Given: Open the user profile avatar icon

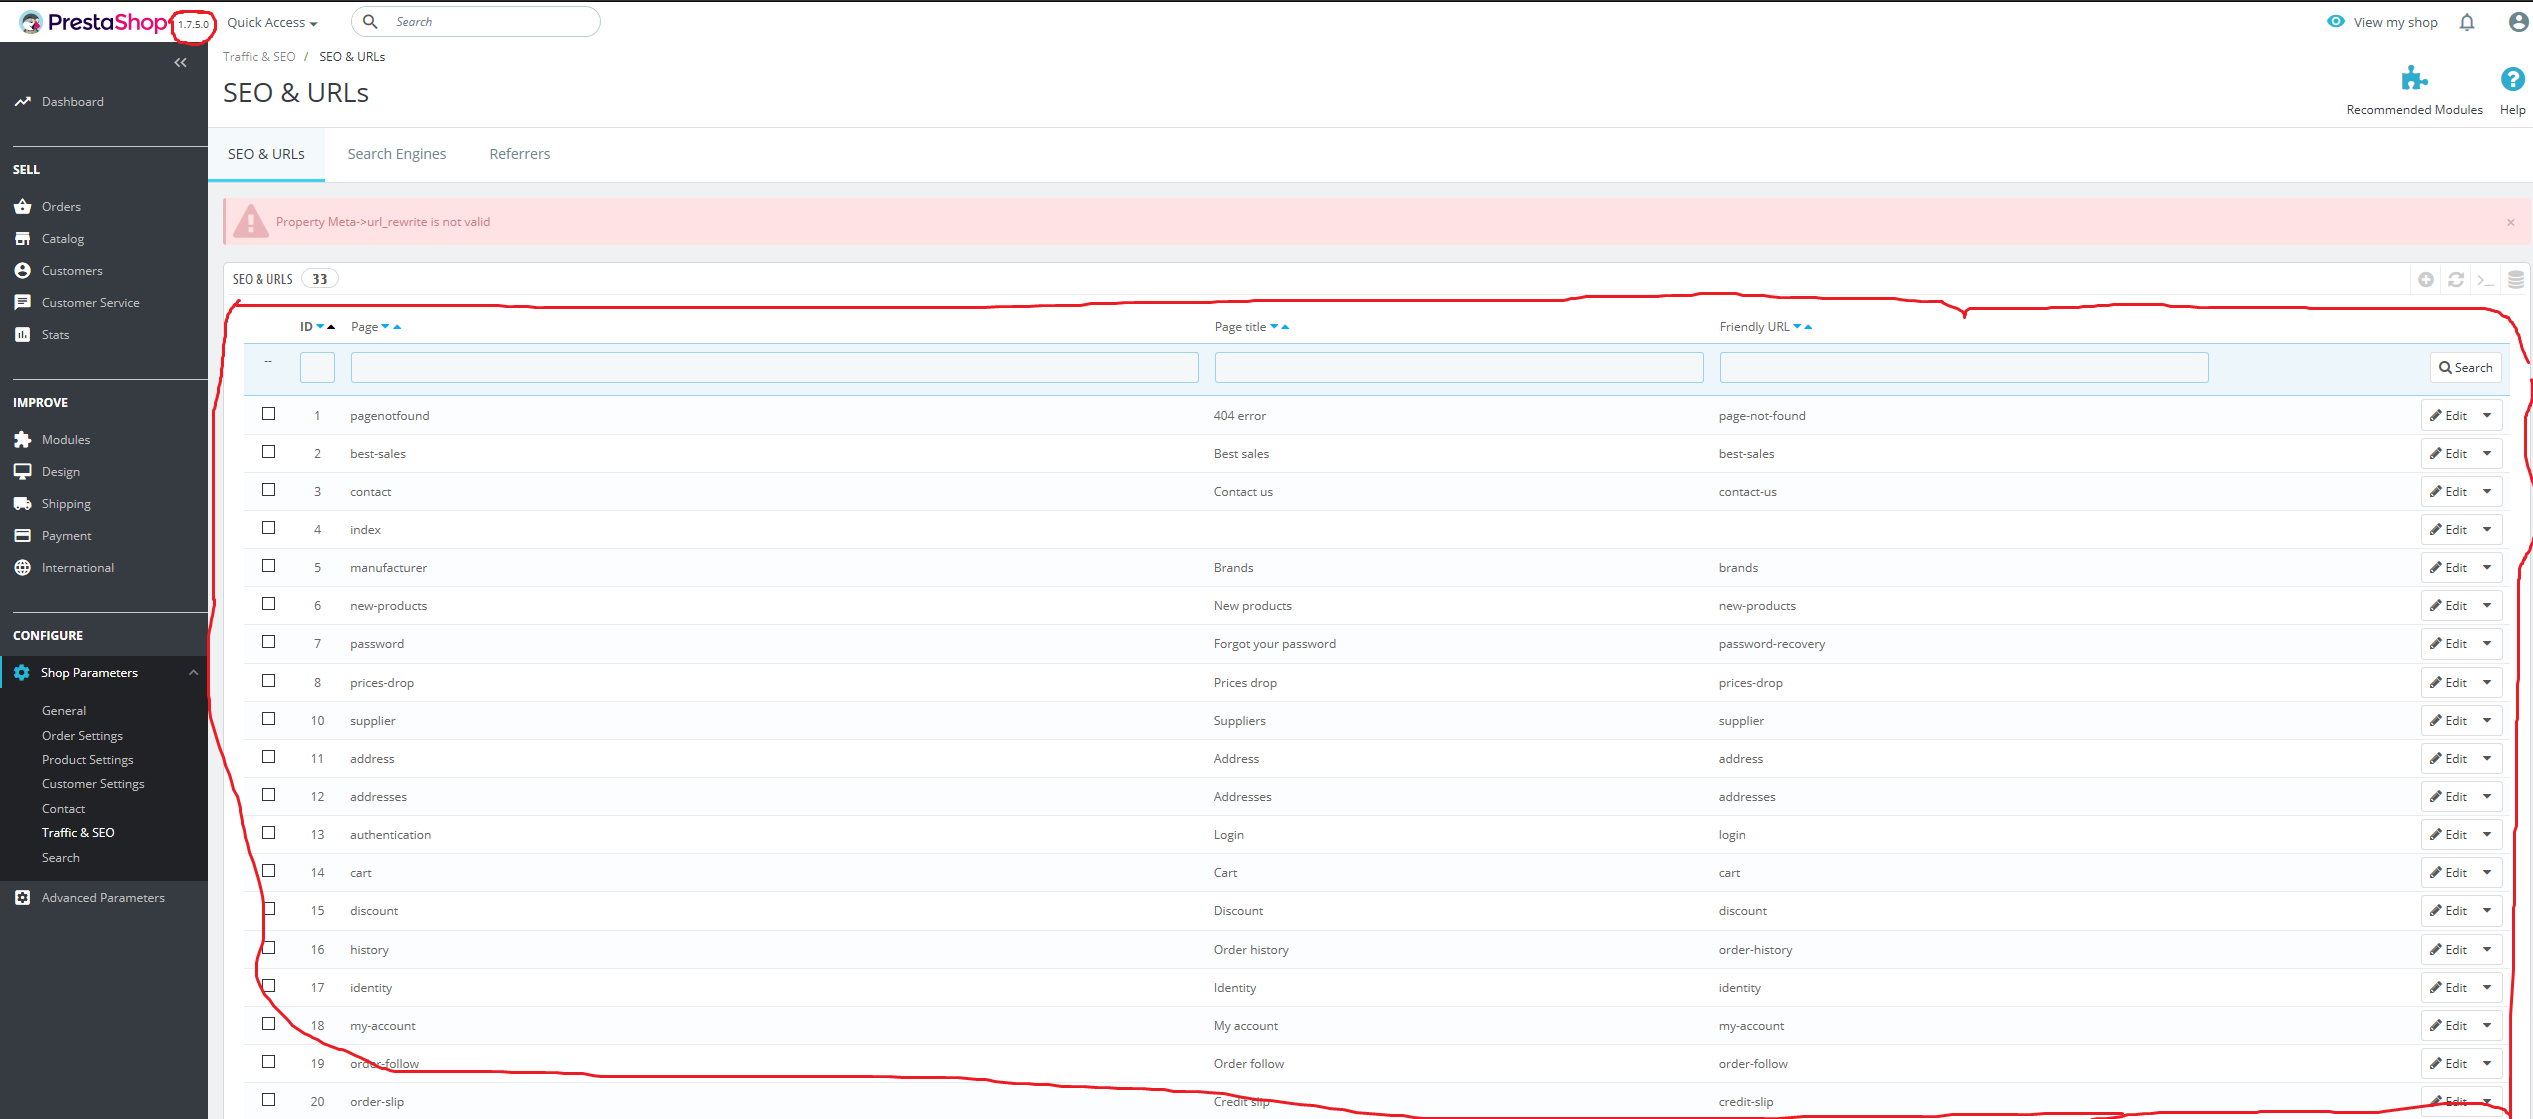Looking at the screenshot, I should 2518,23.
